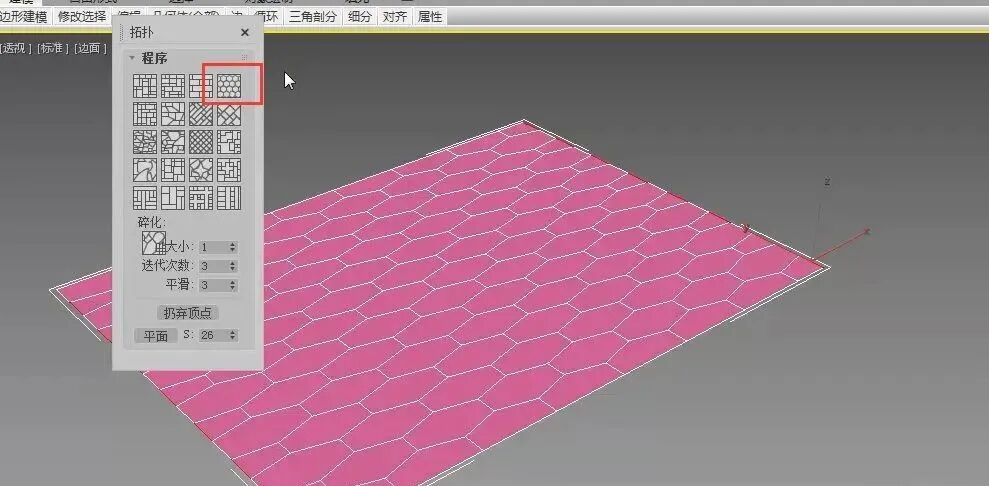Image resolution: width=989 pixels, height=486 pixels.
Task: Click the 迭代次数 value field
Action: (x=213, y=266)
